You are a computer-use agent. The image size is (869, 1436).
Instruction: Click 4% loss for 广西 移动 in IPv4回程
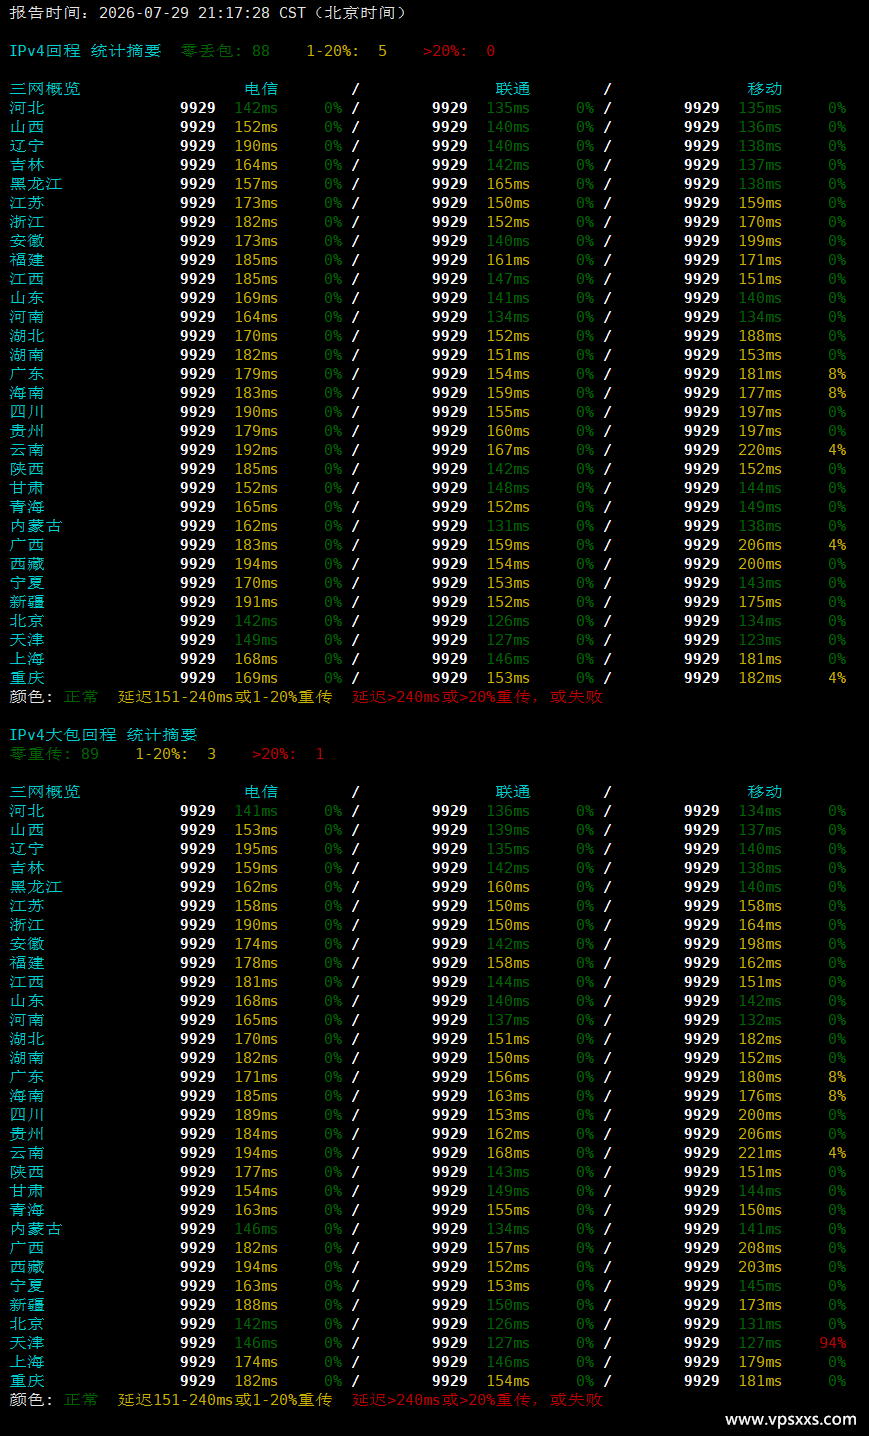pos(837,545)
